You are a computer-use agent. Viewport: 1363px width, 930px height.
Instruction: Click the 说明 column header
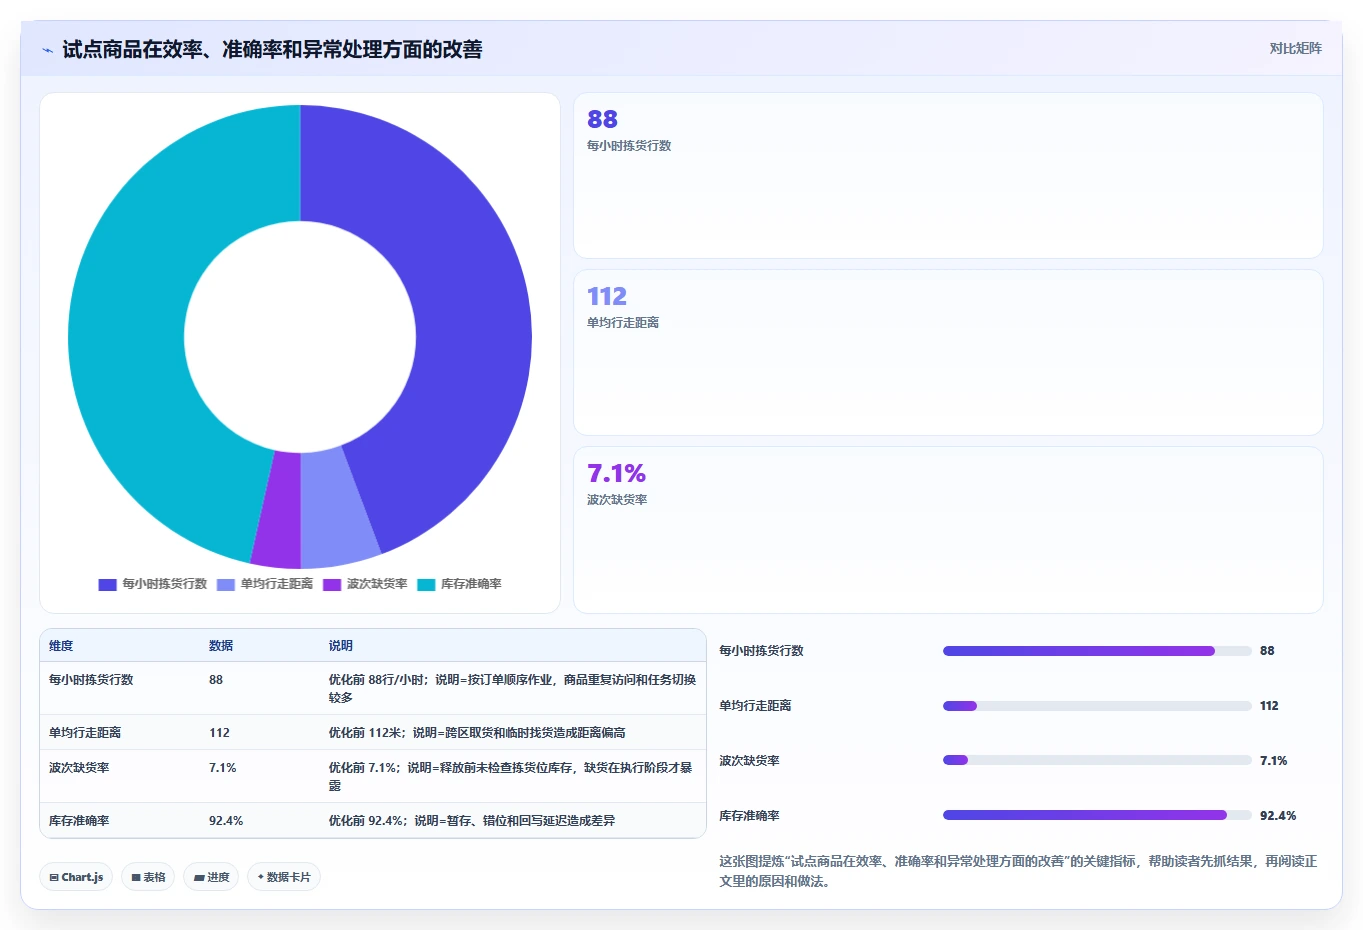click(341, 646)
